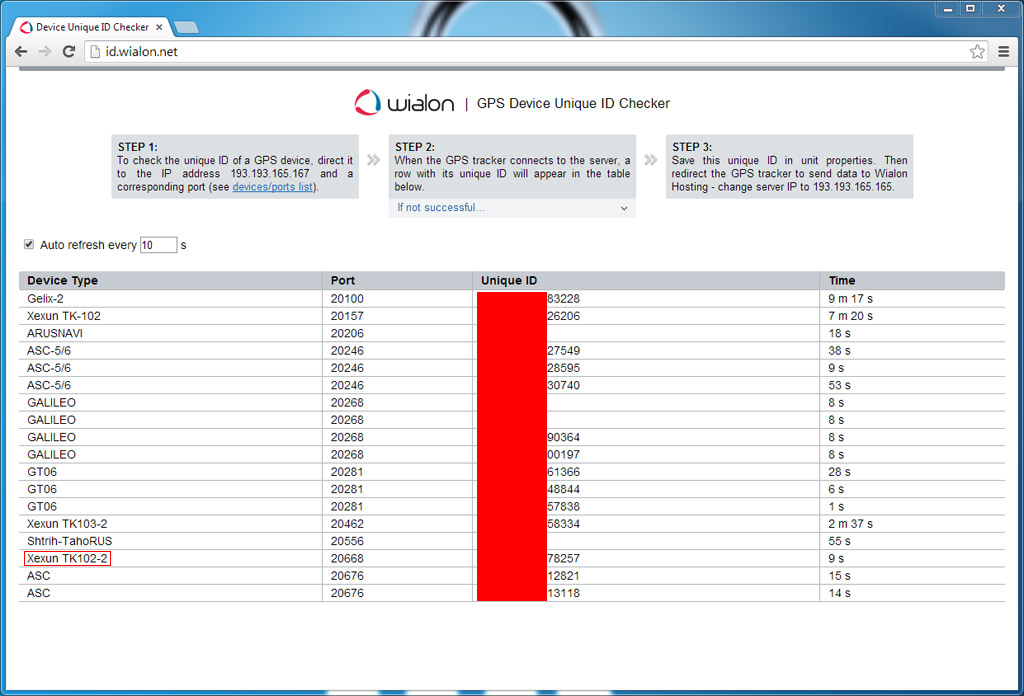Minimize the browser window
Viewport: 1024px width, 696px height.
coord(948,8)
